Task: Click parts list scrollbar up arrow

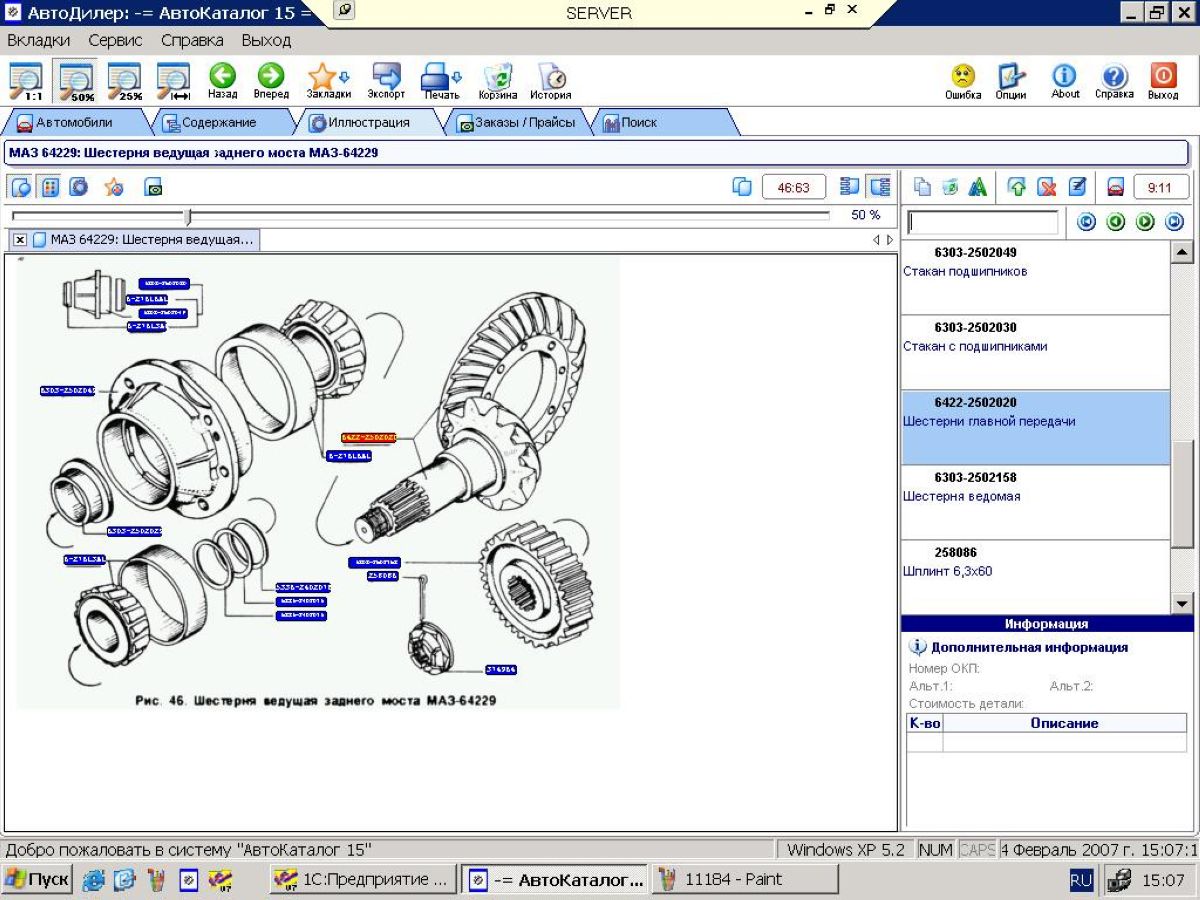Action: click(1182, 252)
